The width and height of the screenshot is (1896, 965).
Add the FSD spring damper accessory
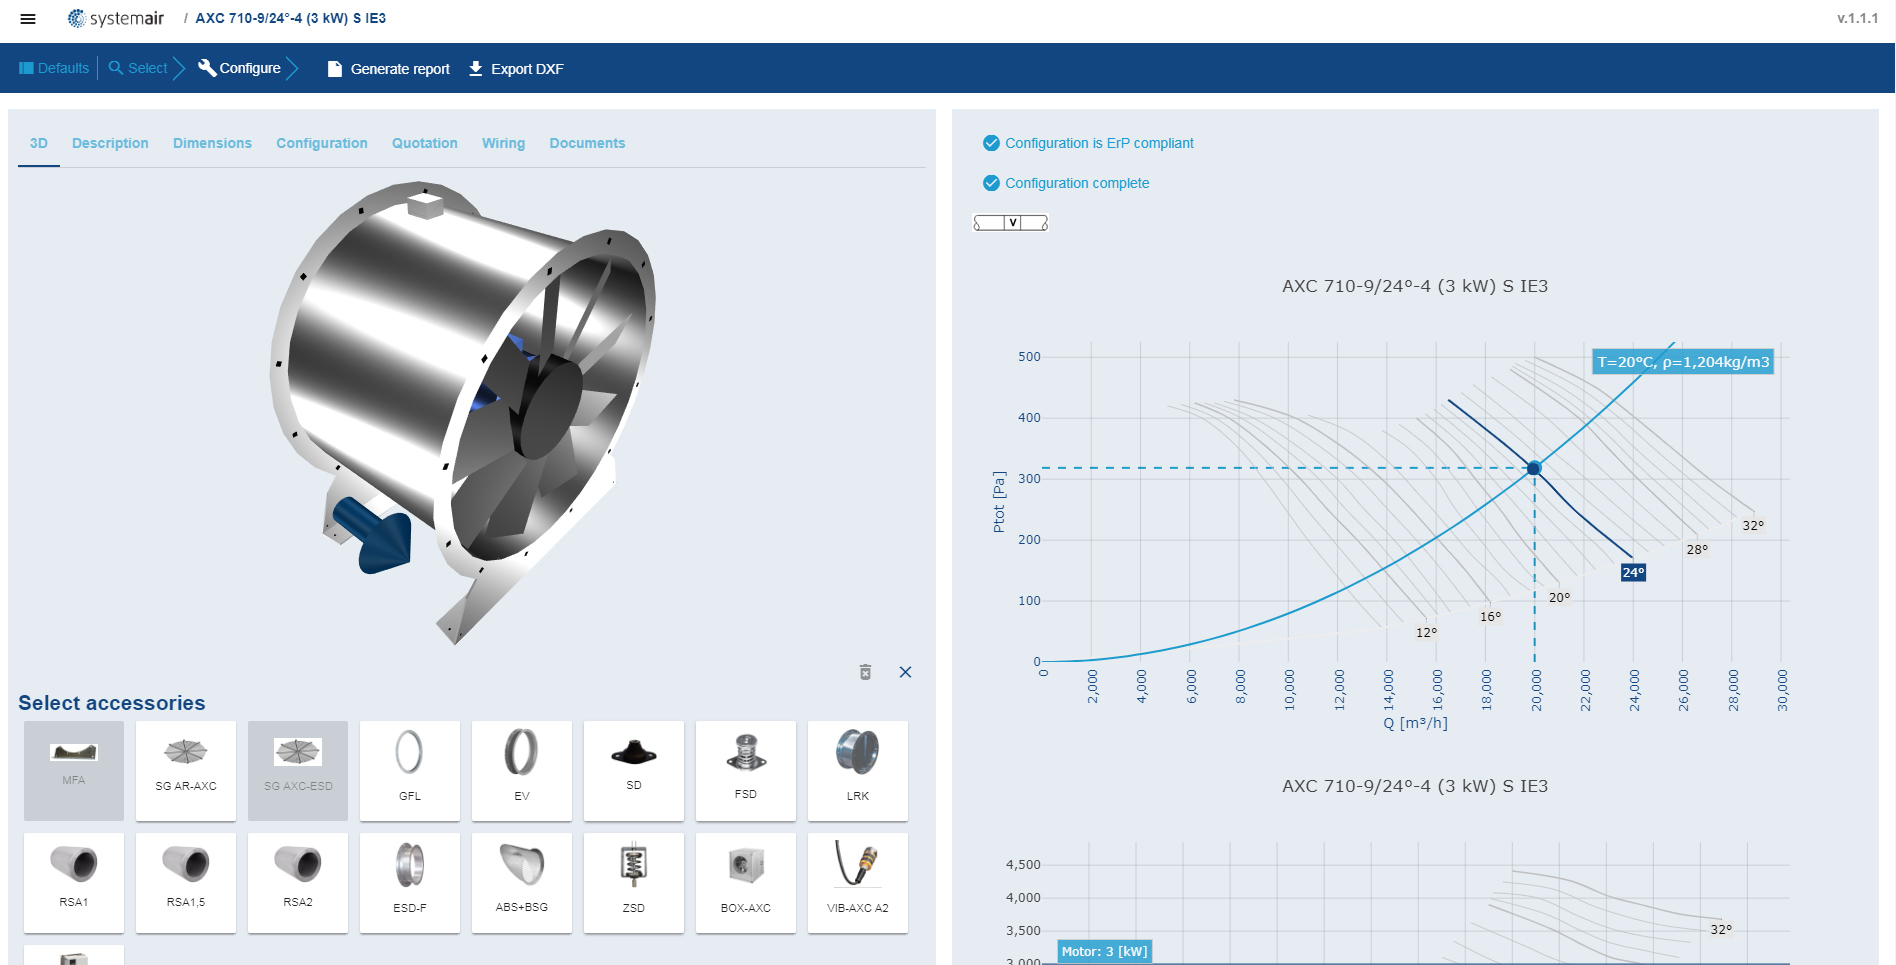pyautogui.click(x=746, y=771)
